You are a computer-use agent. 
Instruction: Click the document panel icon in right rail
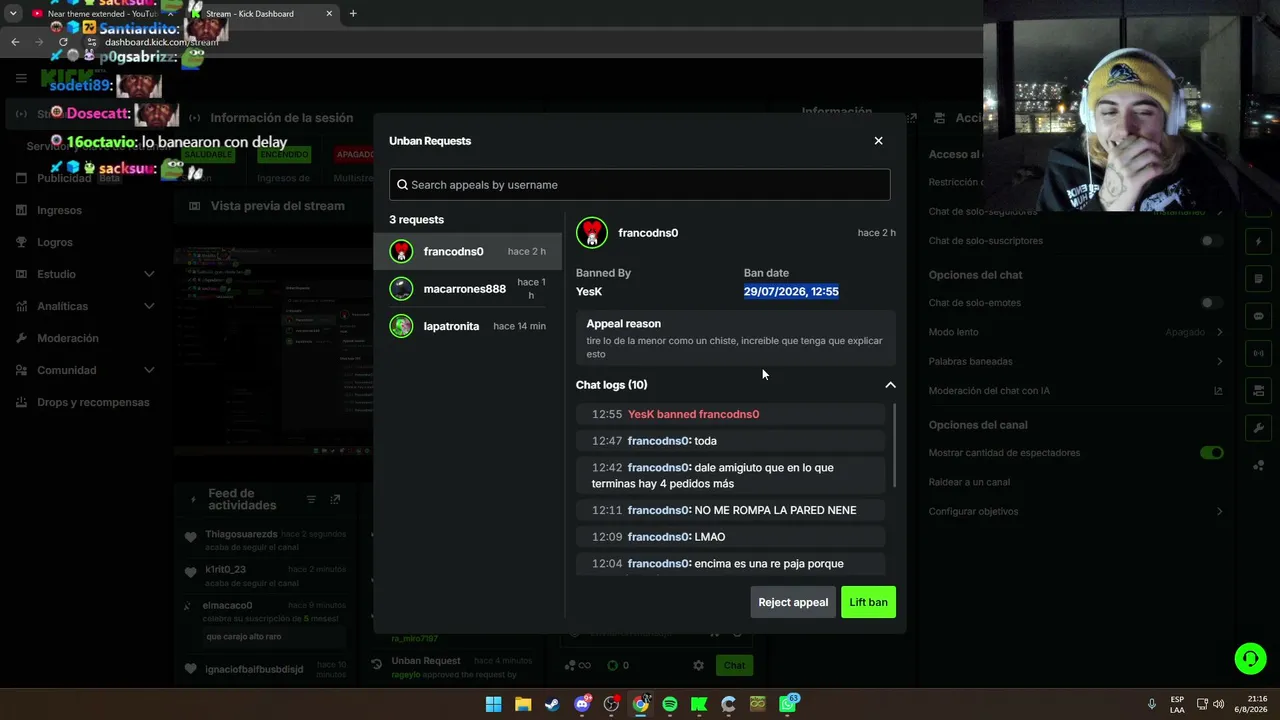point(1259,279)
